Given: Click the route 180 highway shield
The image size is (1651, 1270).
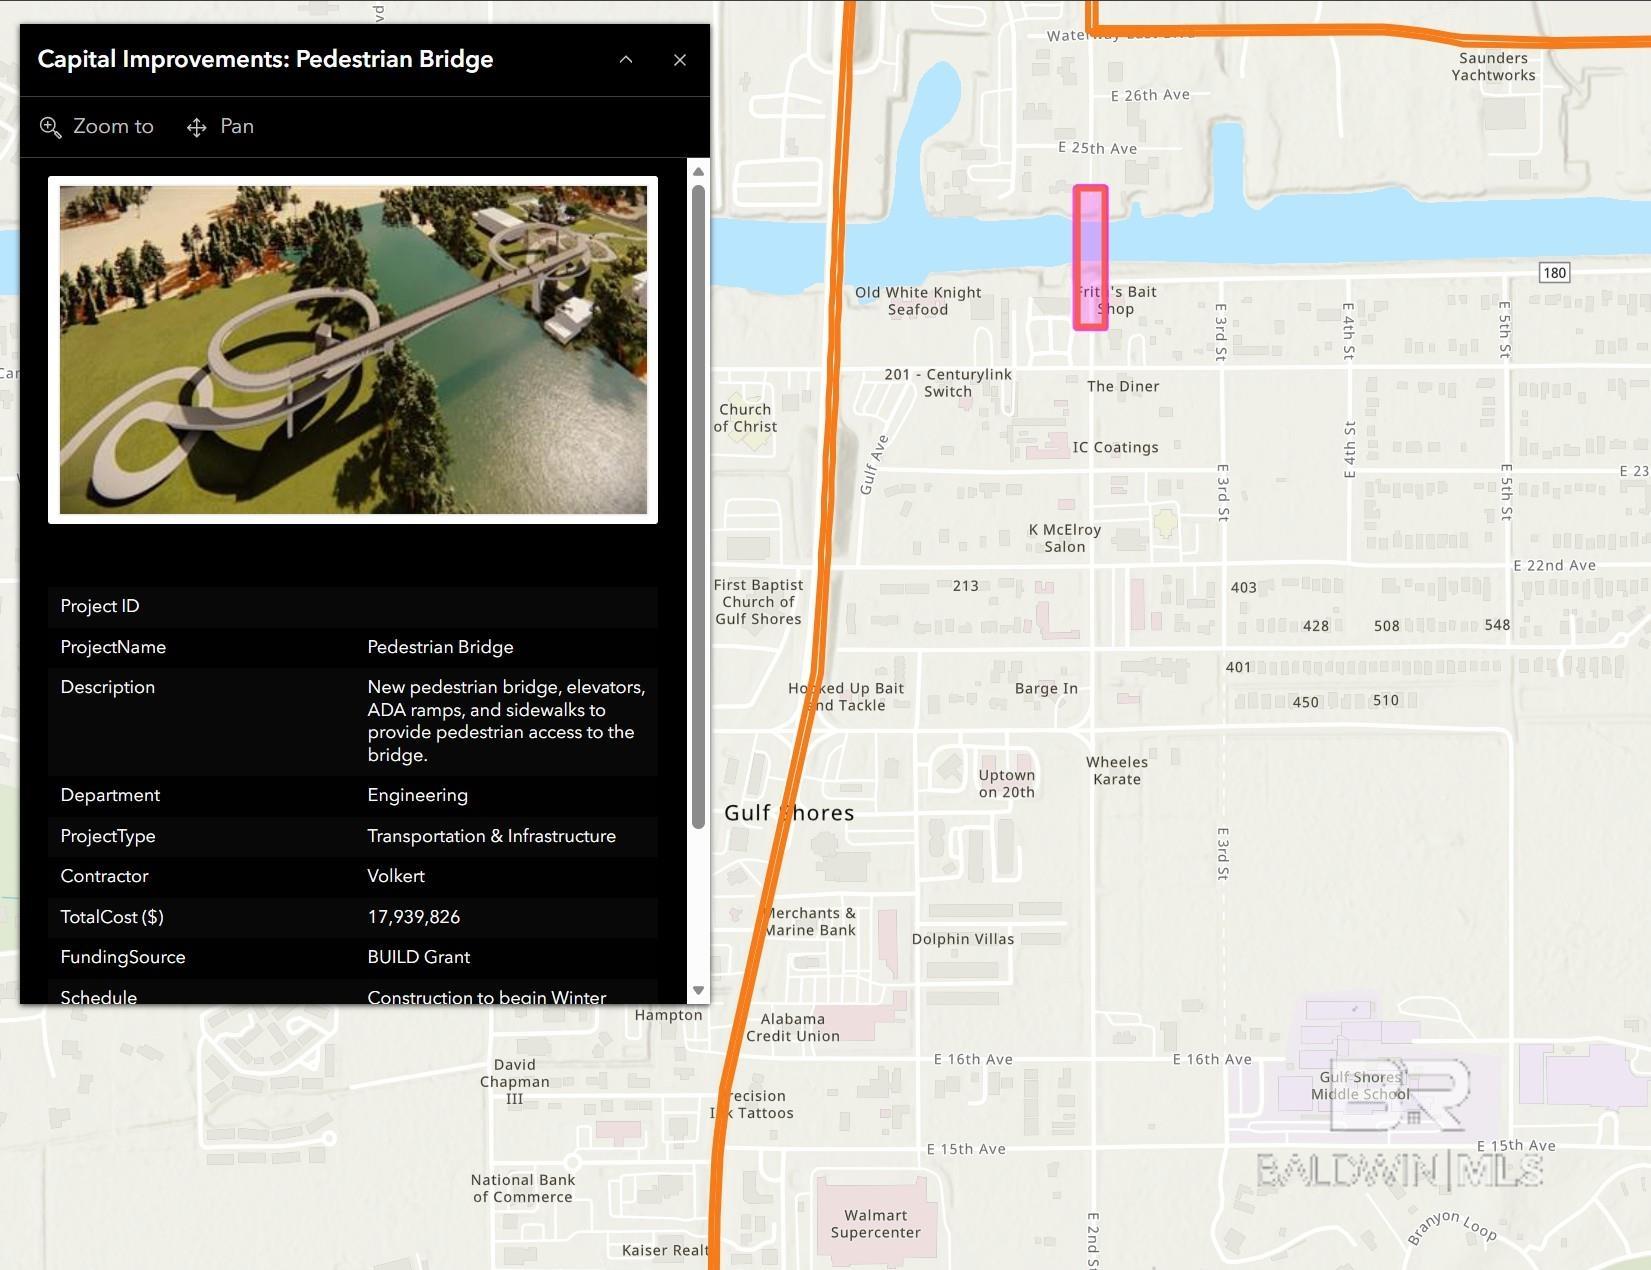Looking at the screenshot, I should (1554, 273).
